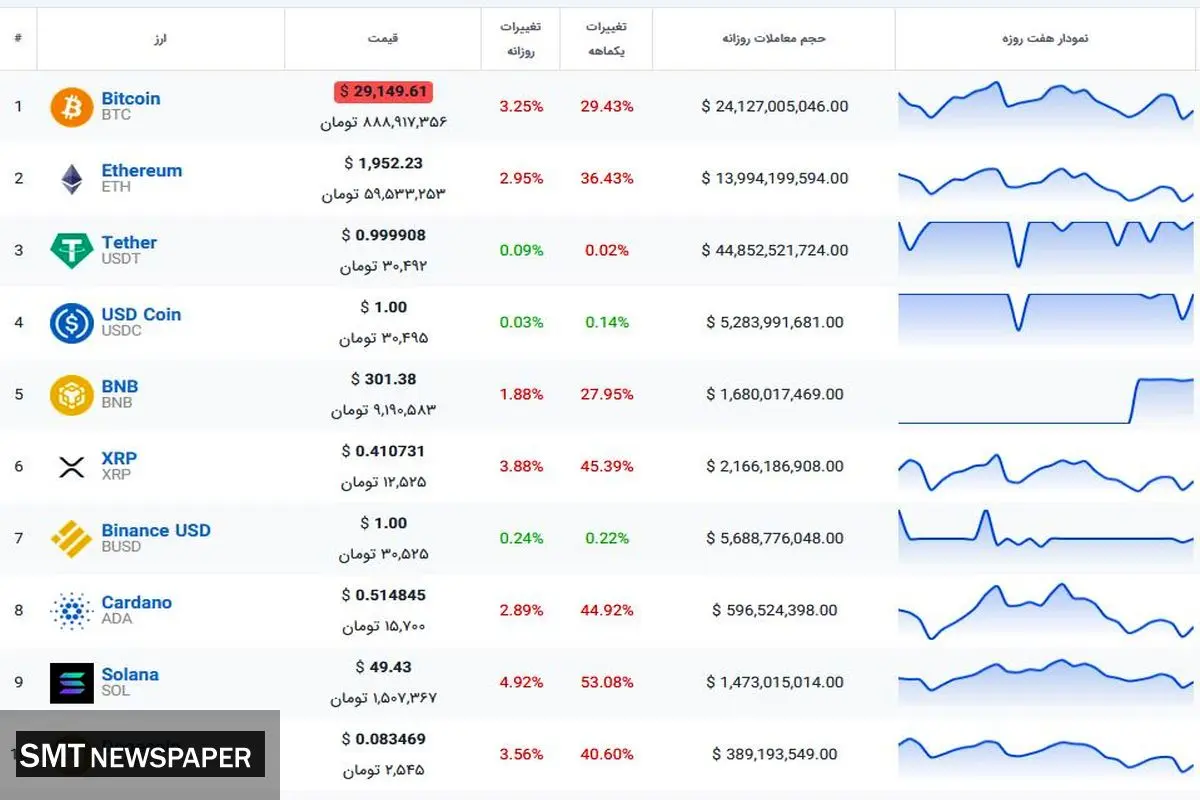Click Cardano daily change 2.89%
Viewport: 1200px width, 800px height.
click(x=521, y=610)
